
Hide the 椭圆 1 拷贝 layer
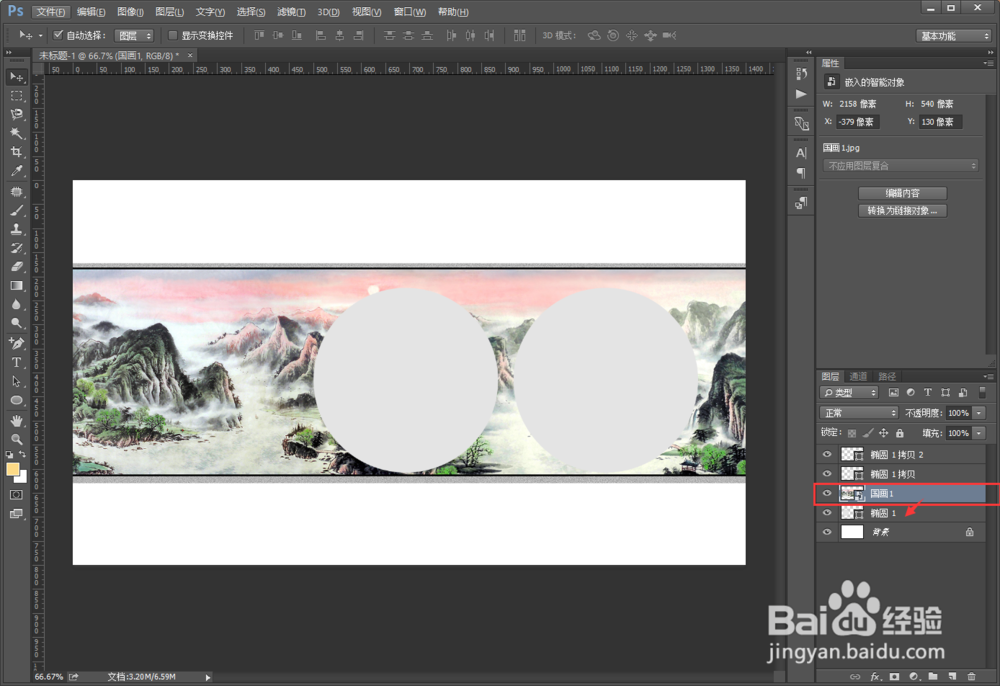coord(827,474)
